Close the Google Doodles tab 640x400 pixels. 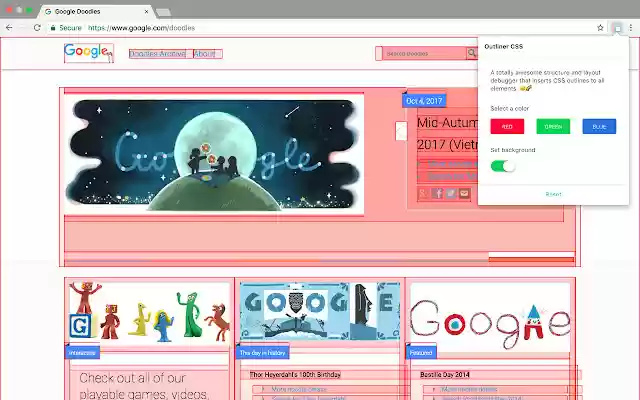click(147, 11)
